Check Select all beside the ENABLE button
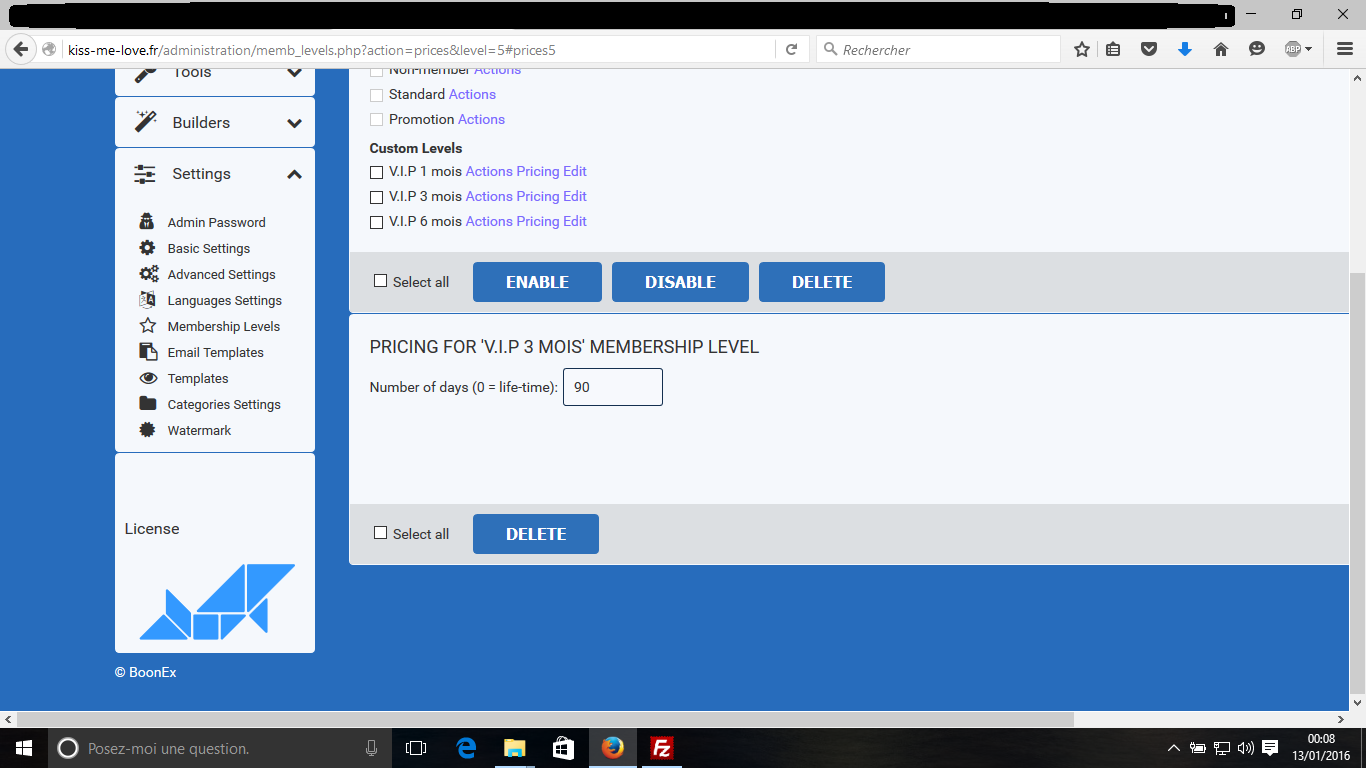Viewport: 1366px width, 768px height. pyautogui.click(x=380, y=281)
